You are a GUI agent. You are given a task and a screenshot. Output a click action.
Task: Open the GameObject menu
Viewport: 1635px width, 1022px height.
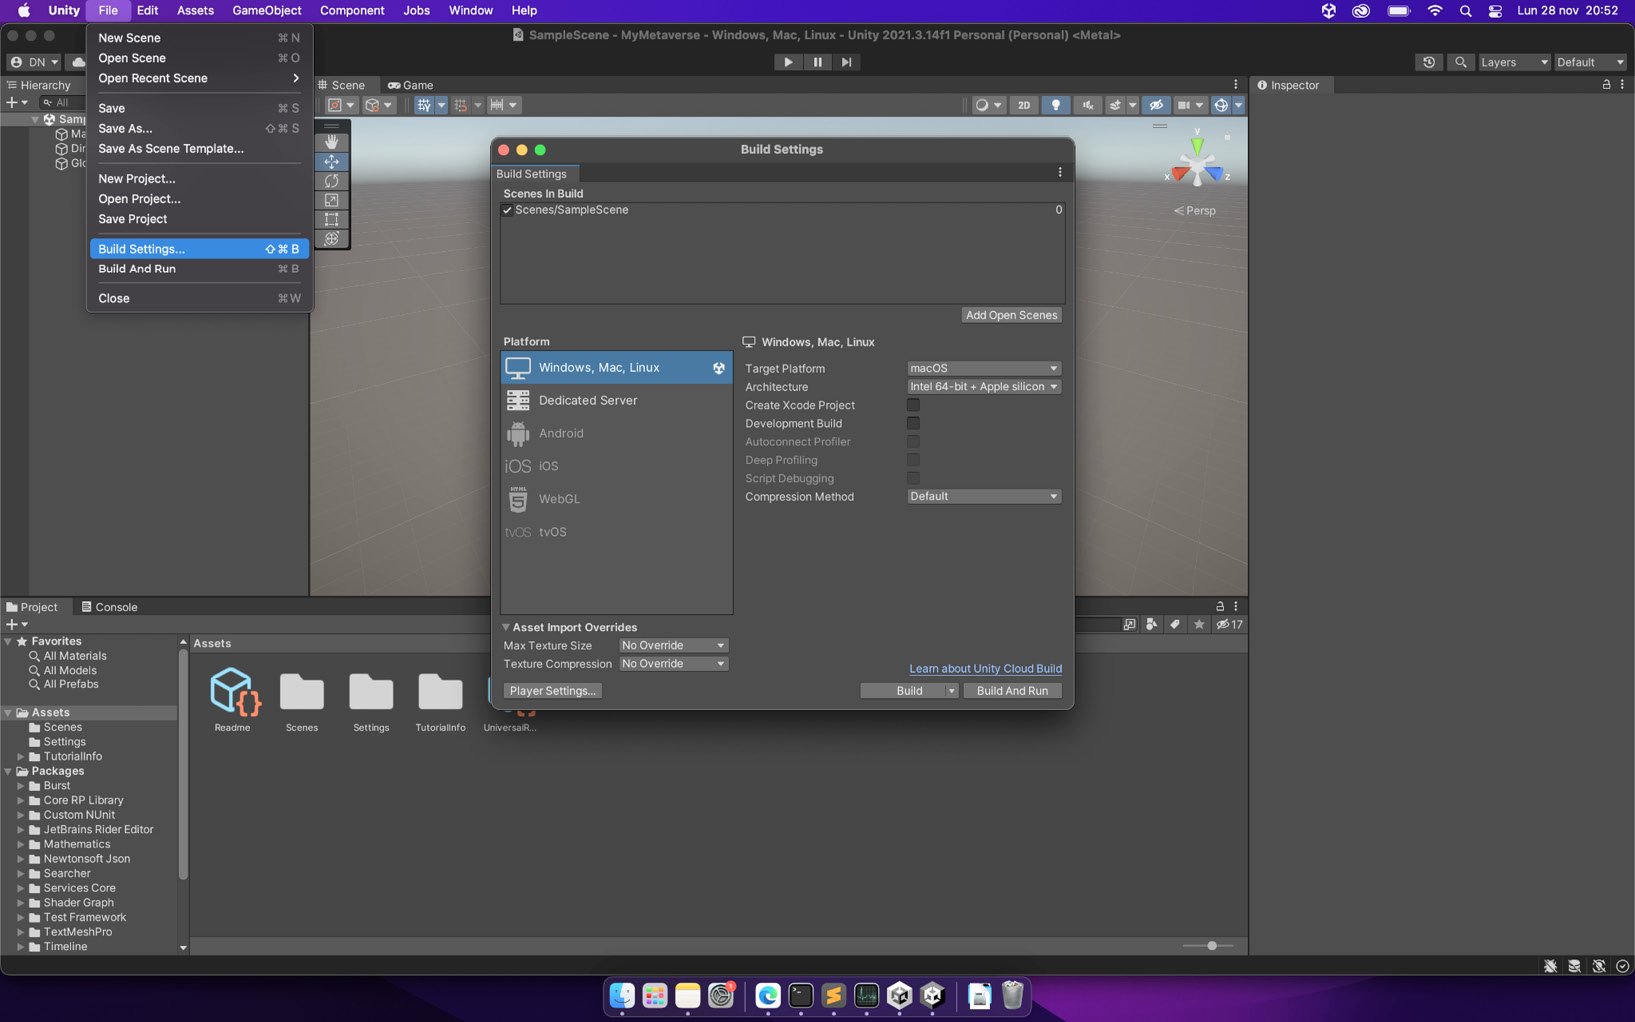tap(267, 10)
